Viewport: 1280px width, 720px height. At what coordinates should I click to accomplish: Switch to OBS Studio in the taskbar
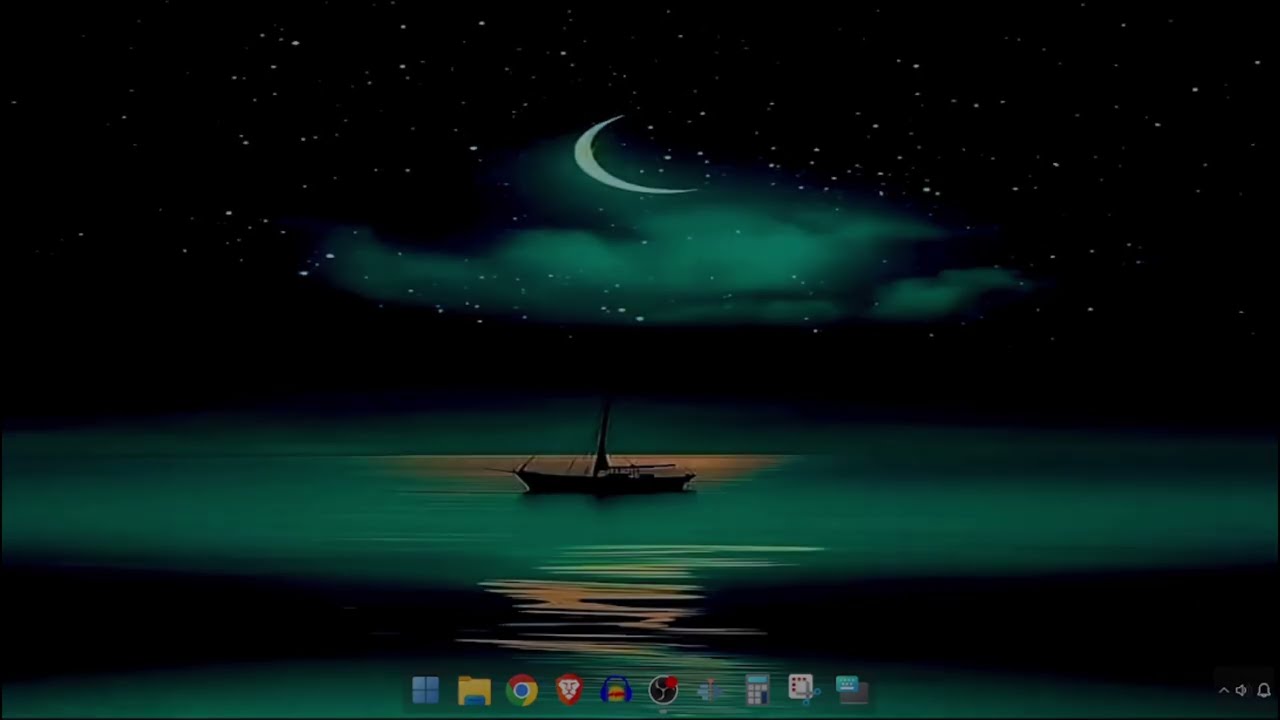tap(663, 690)
